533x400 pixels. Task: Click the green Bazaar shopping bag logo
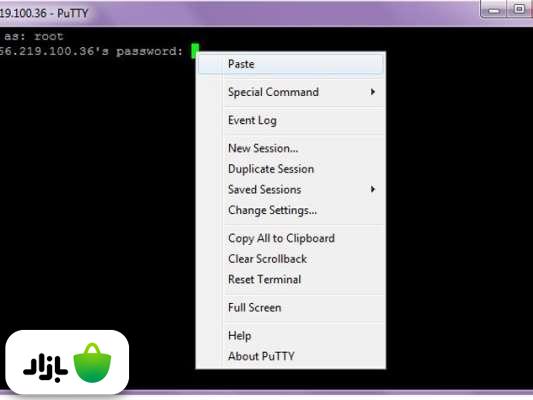[x=92, y=363]
